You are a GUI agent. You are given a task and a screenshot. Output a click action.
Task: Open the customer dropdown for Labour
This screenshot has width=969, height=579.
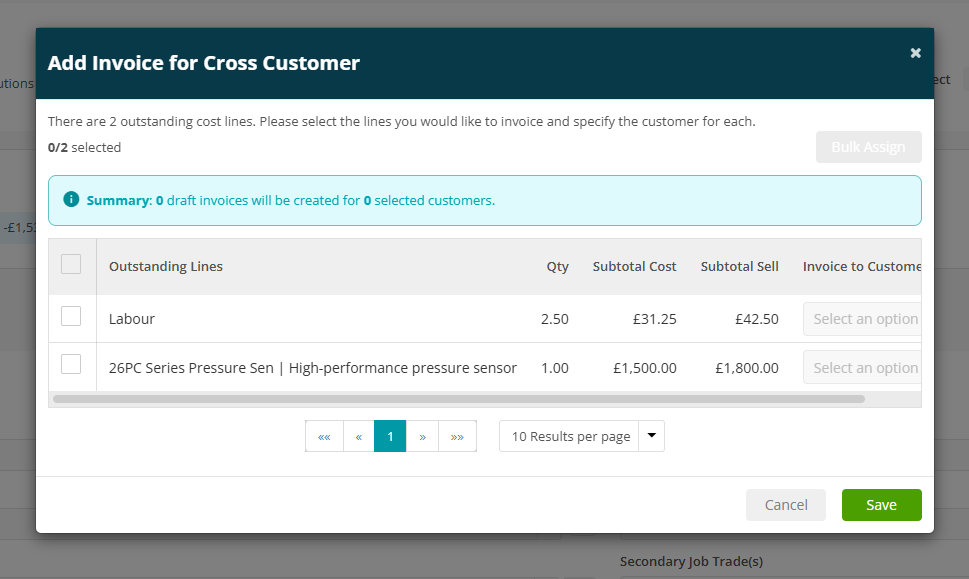point(862,319)
